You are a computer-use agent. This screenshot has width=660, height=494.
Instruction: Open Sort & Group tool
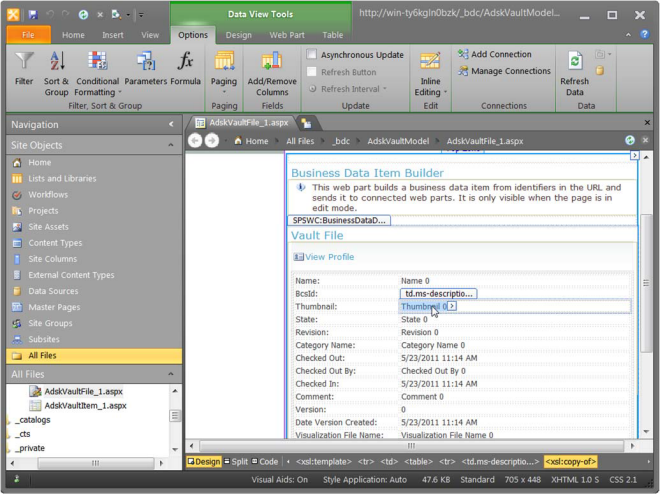(x=56, y=73)
